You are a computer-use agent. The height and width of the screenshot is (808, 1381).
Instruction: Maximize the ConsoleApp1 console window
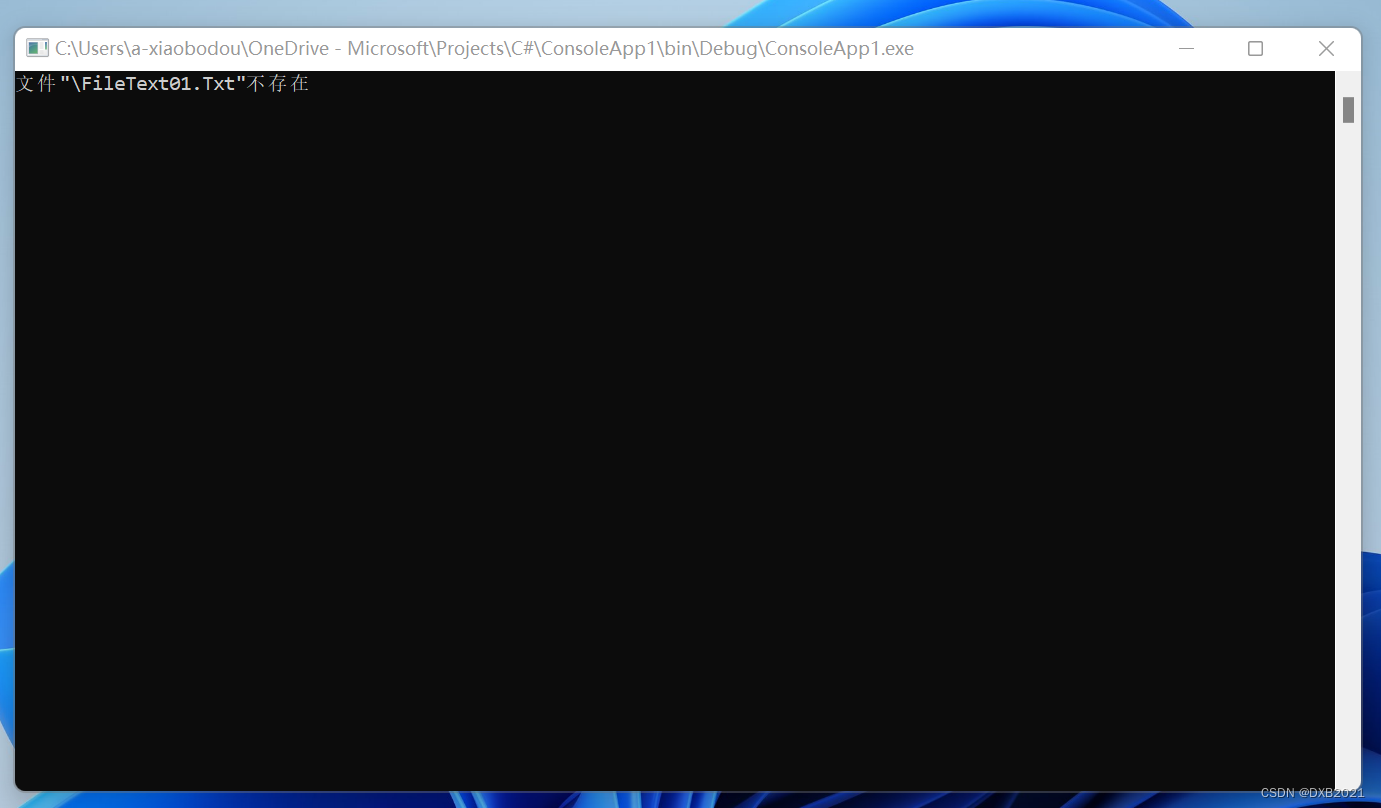pyautogui.click(x=1255, y=48)
